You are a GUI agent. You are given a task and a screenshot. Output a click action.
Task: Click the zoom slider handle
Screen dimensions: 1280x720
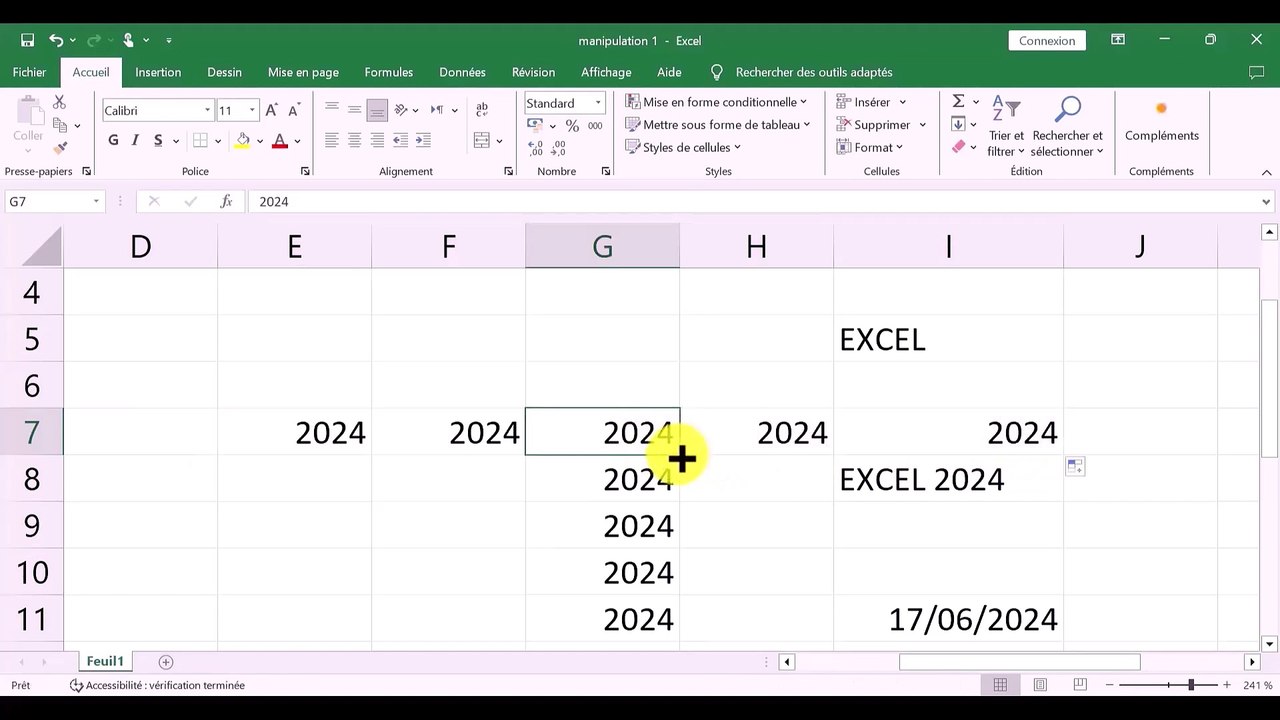1190,685
